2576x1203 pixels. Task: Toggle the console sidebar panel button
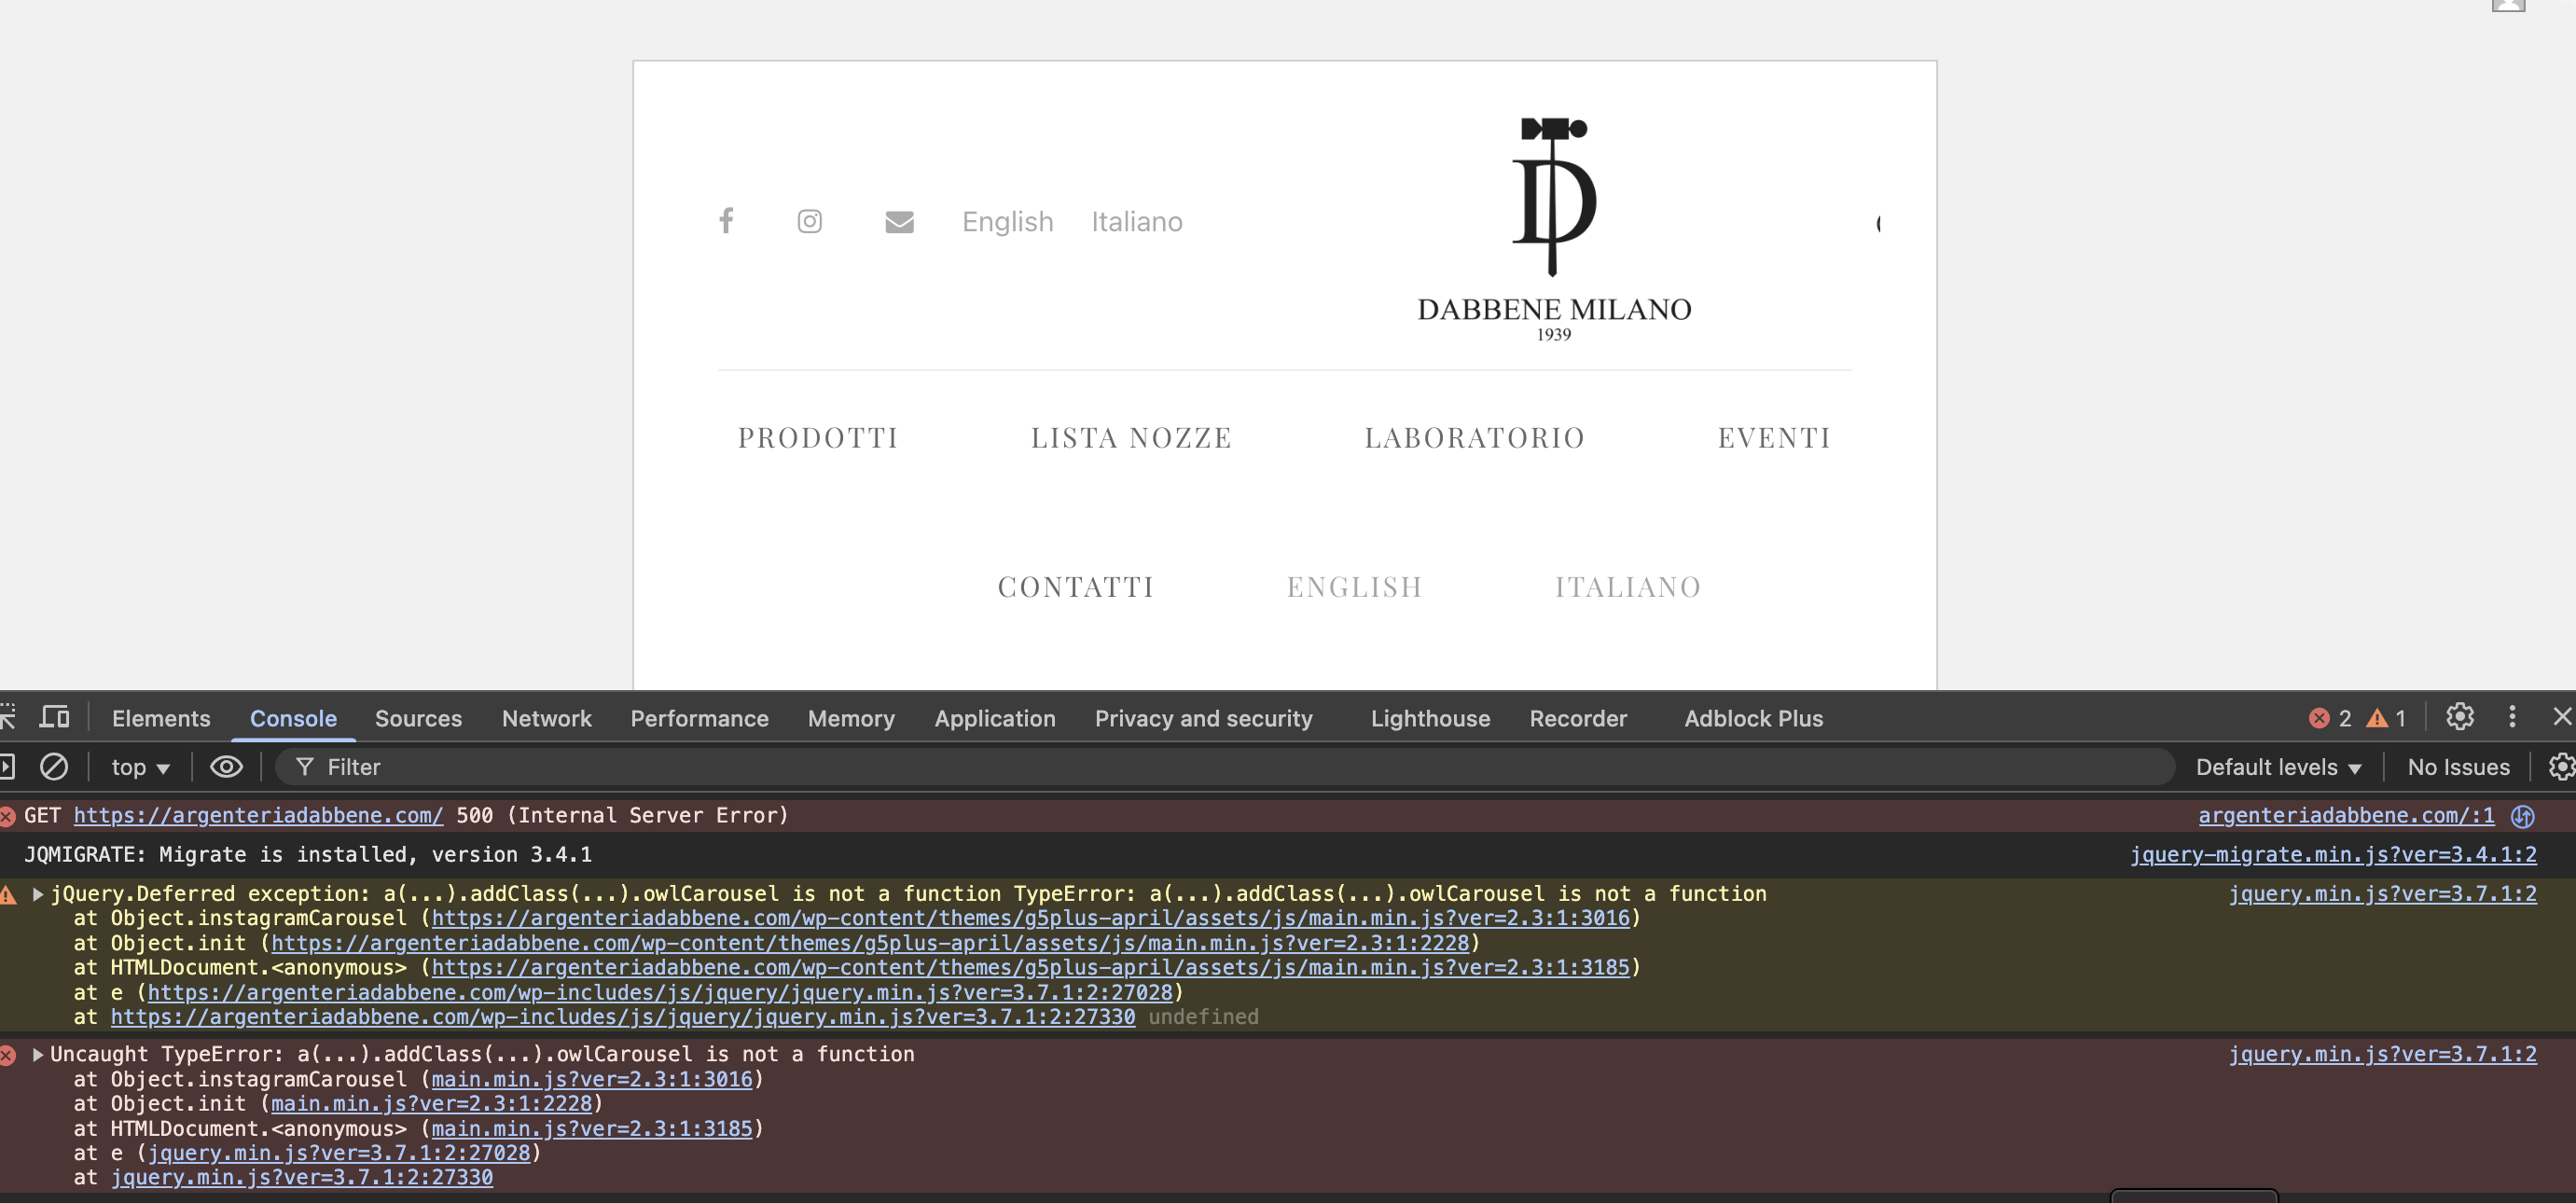point(6,767)
